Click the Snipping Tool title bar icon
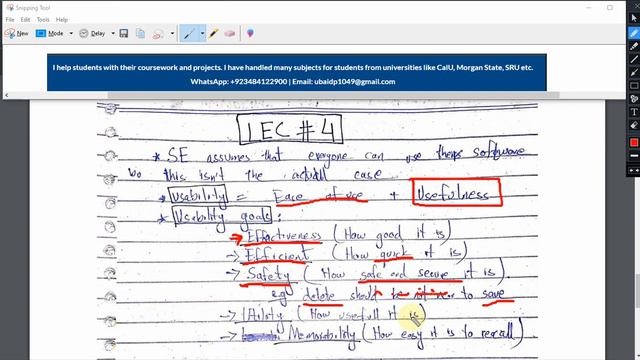Image resolution: width=640 pixels, height=360 pixels. 10,8
